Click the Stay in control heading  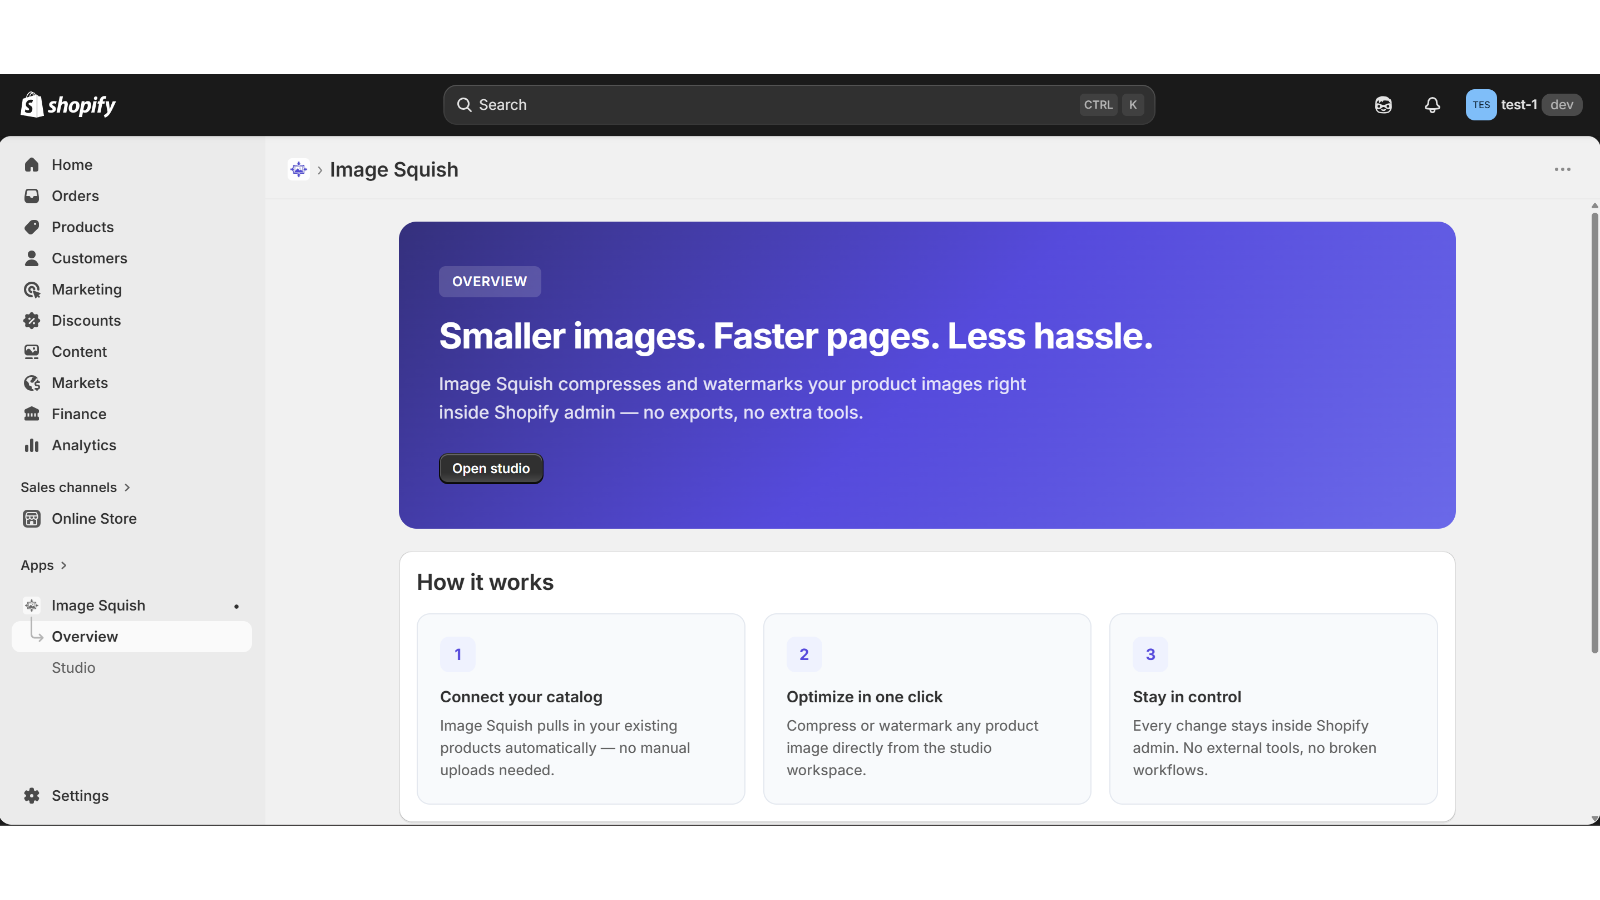tap(1187, 697)
